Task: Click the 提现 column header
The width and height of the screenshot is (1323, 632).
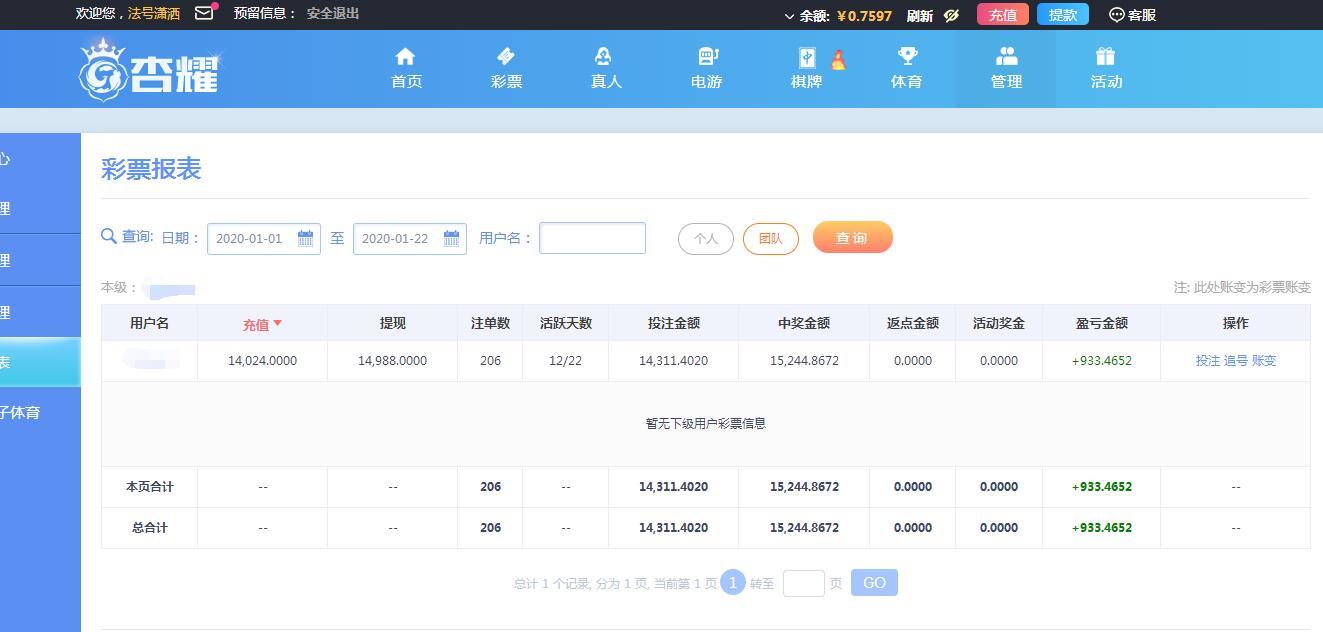Action: coord(393,323)
